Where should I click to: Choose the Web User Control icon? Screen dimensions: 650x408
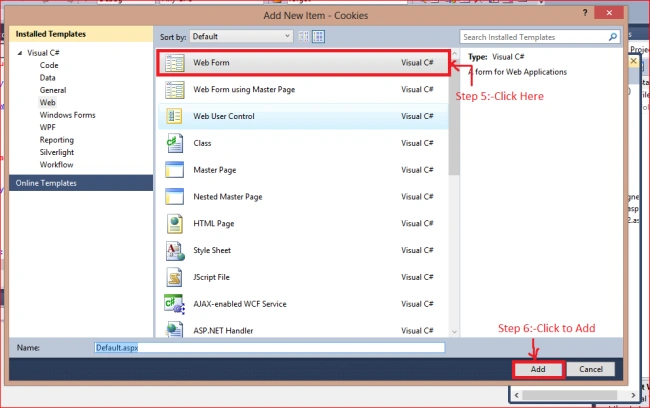click(x=175, y=116)
